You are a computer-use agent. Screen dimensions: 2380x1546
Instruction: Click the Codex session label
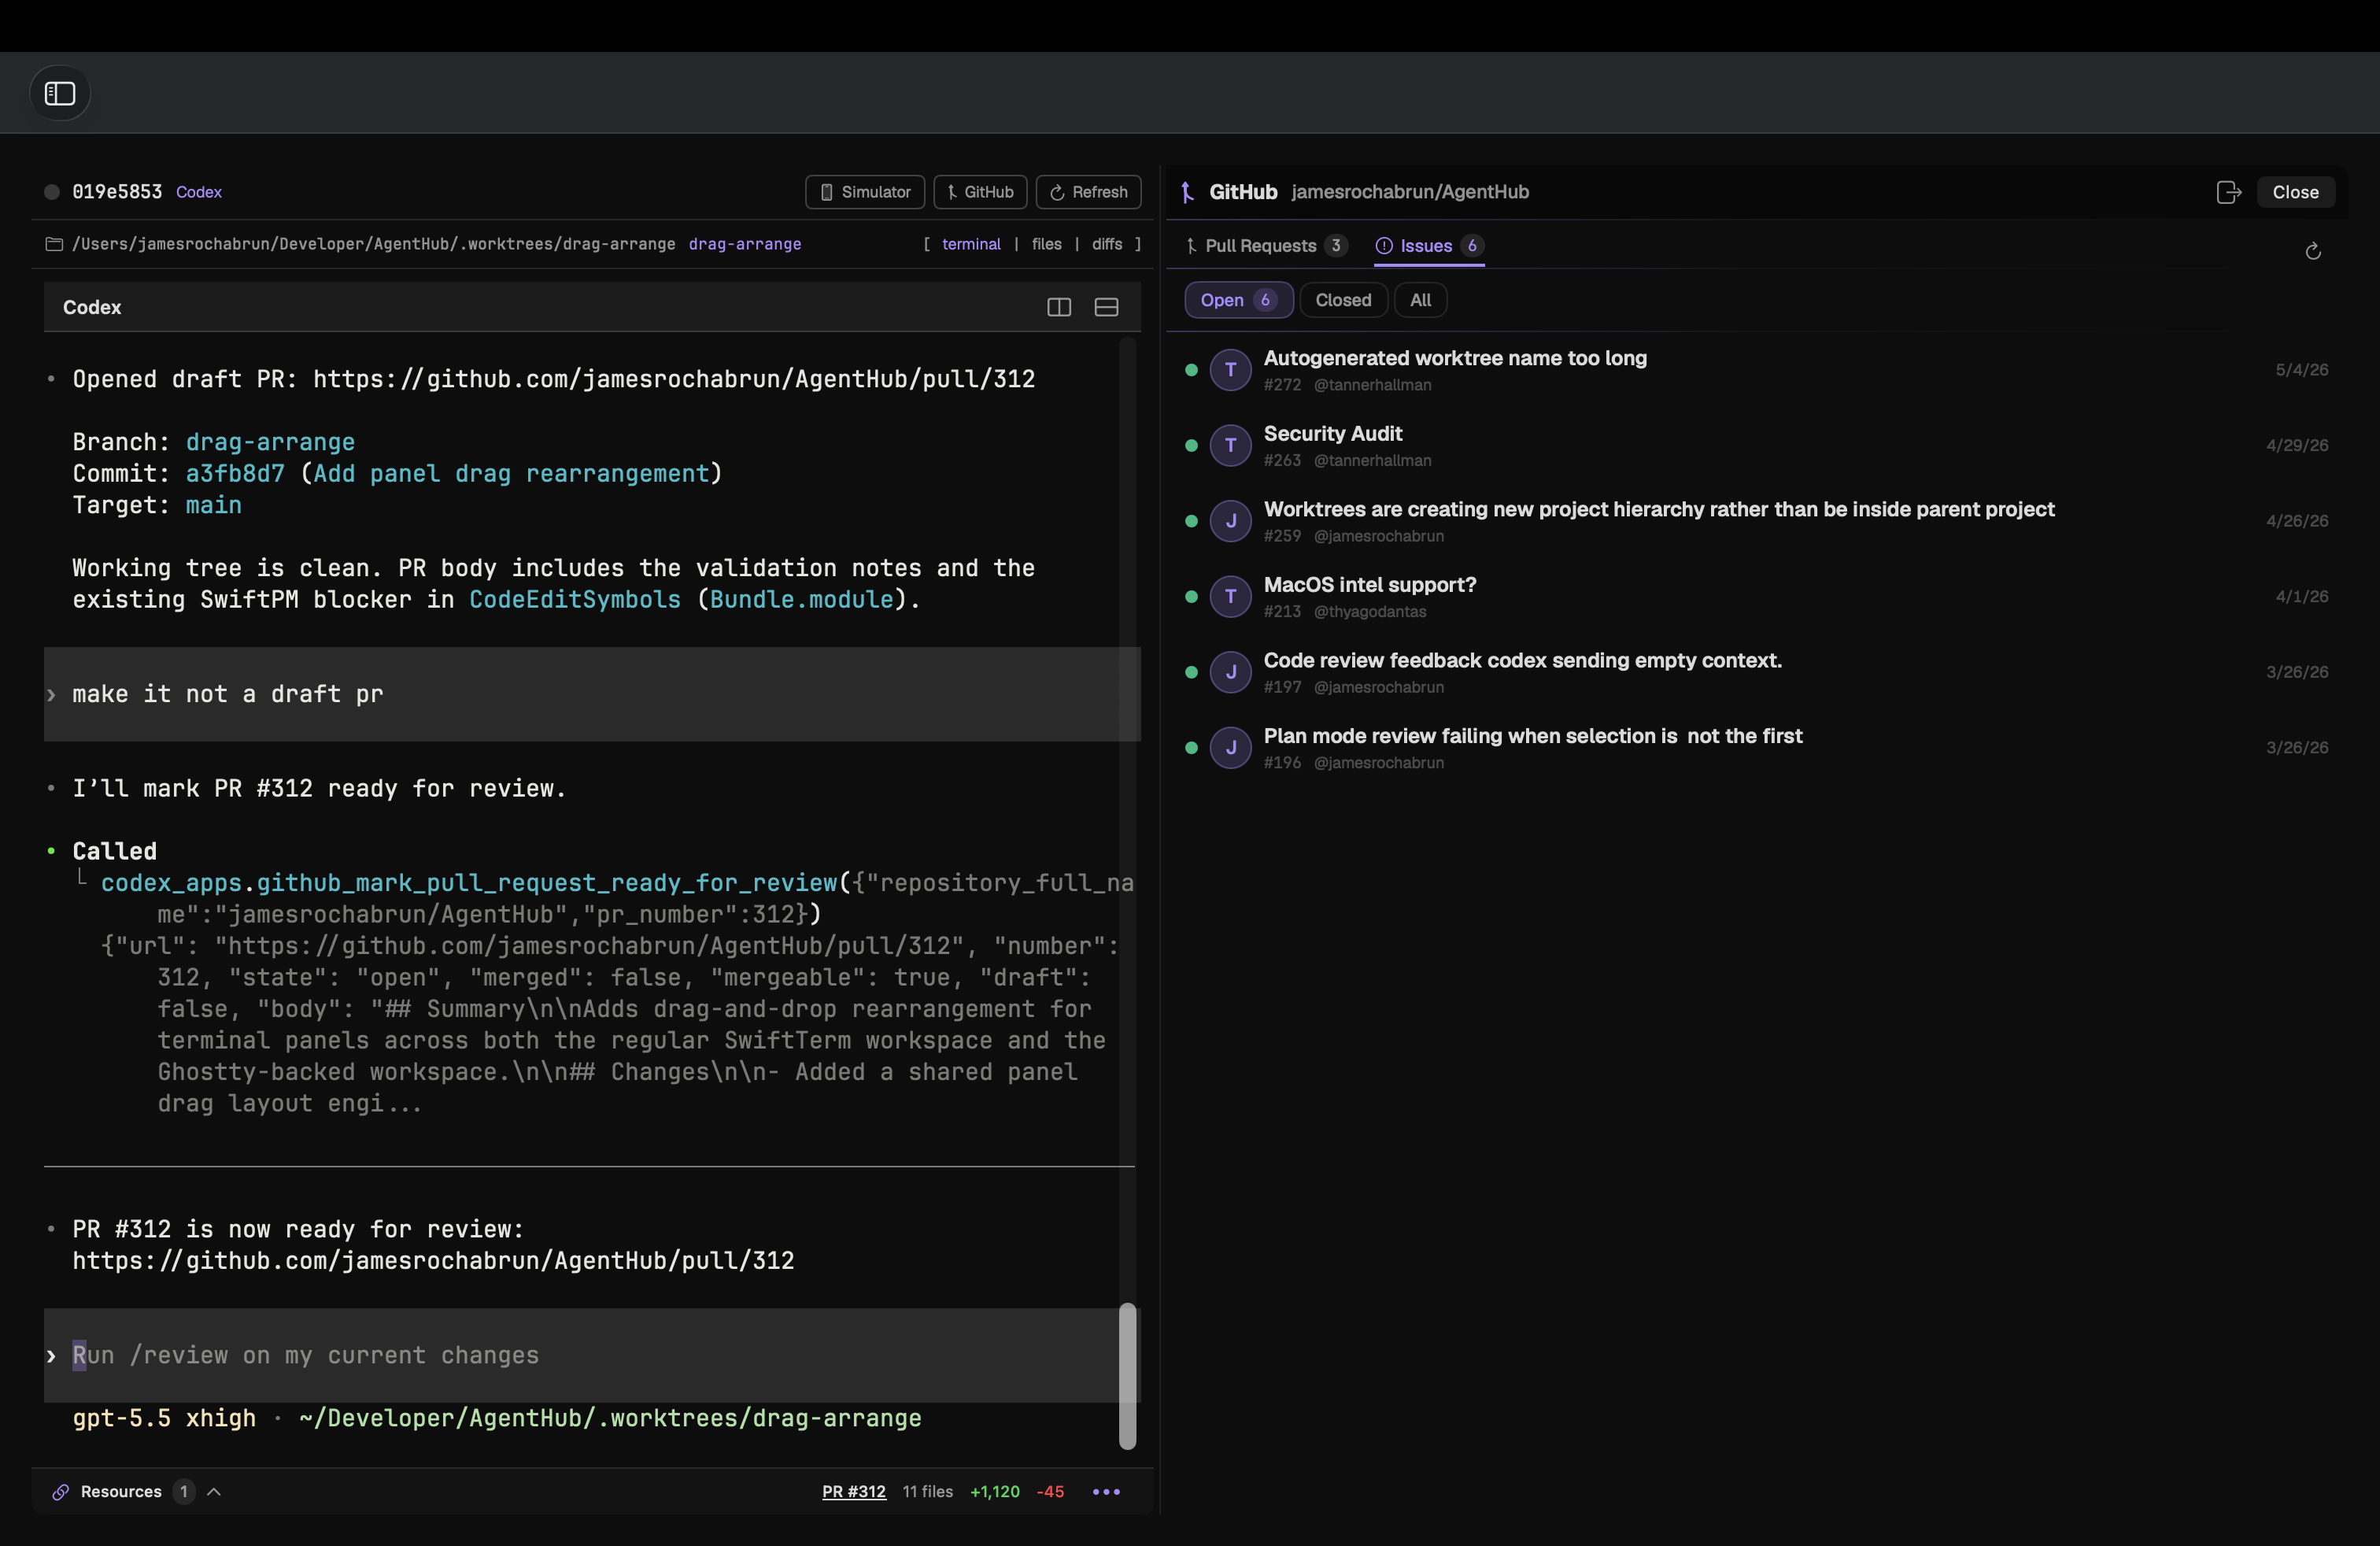(x=199, y=192)
